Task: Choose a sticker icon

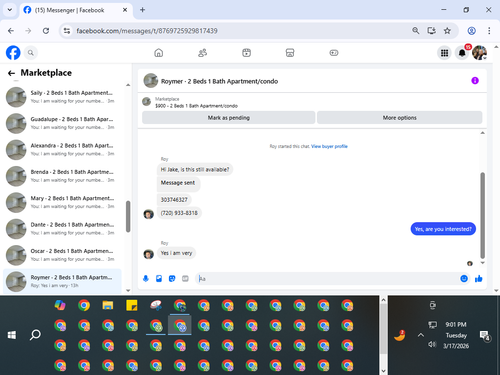Action: [172, 278]
